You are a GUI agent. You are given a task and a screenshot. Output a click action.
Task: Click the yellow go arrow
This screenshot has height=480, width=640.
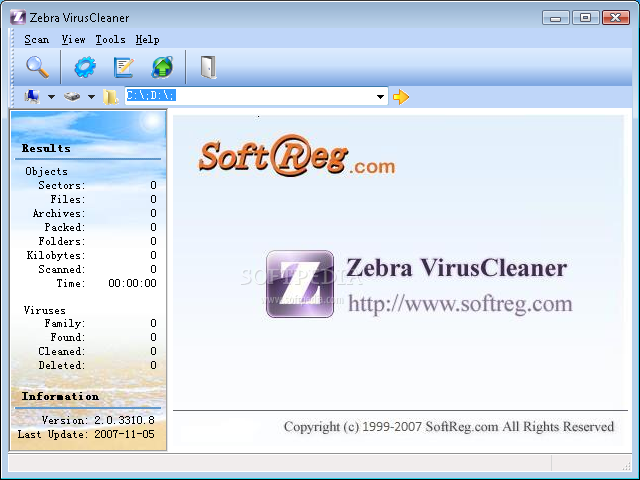coord(401,97)
